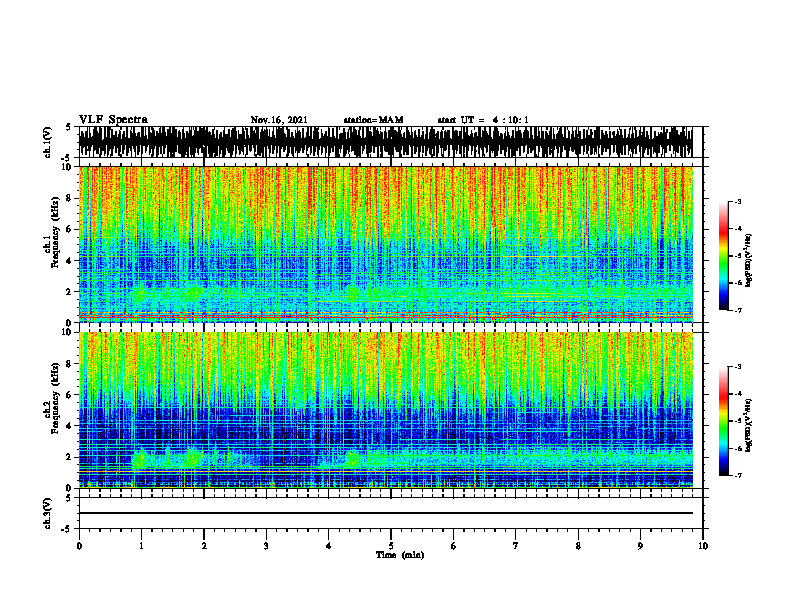Click the 'ch.3(V)' axis label
Viewport: 792px width, 612px height.
coord(48,513)
